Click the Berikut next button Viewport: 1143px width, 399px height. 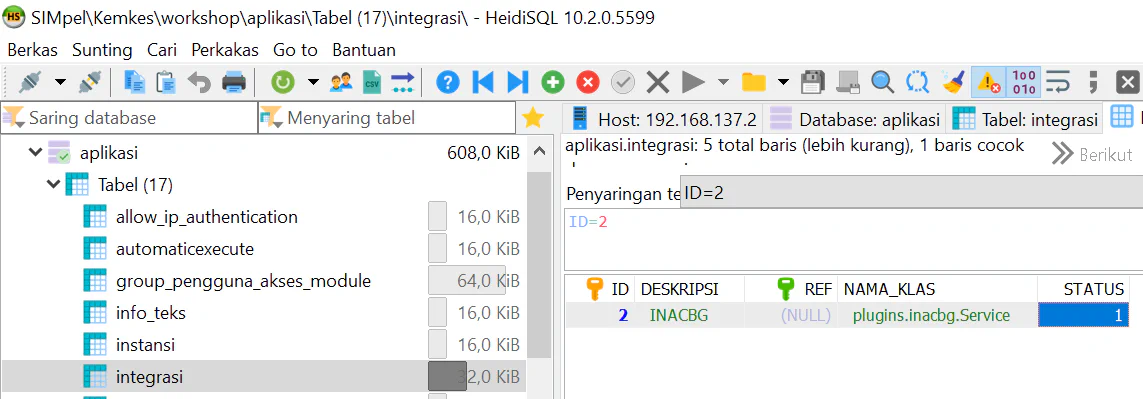click(x=1093, y=154)
